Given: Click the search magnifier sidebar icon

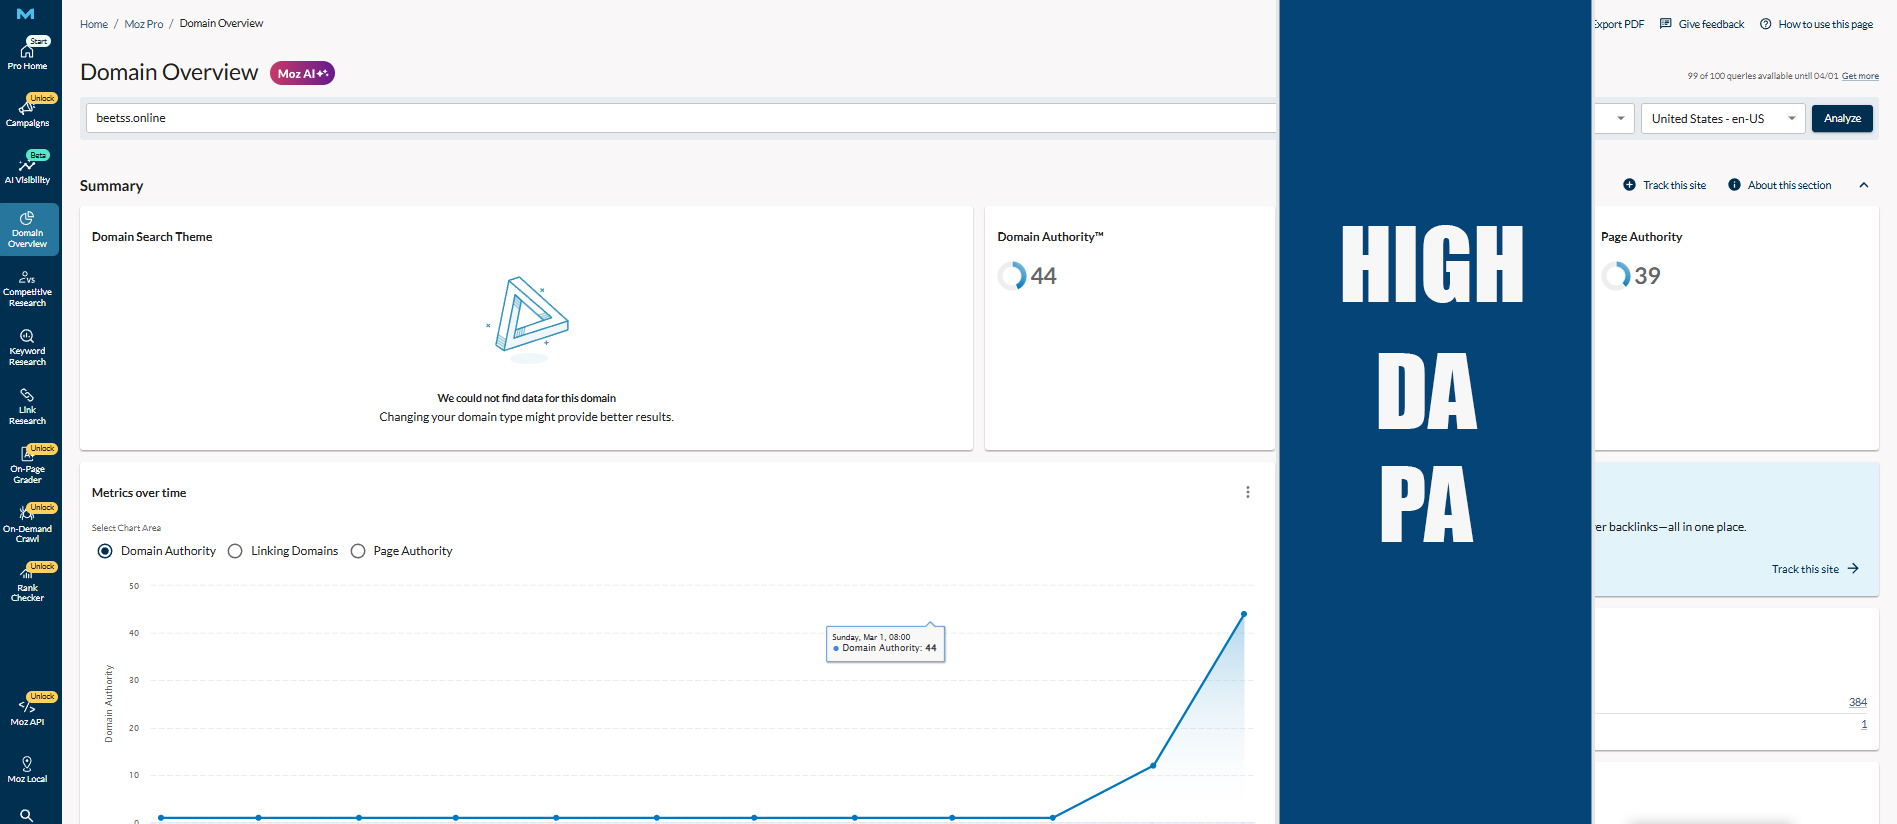Looking at the screenshot, I should (x=27, y=815).
